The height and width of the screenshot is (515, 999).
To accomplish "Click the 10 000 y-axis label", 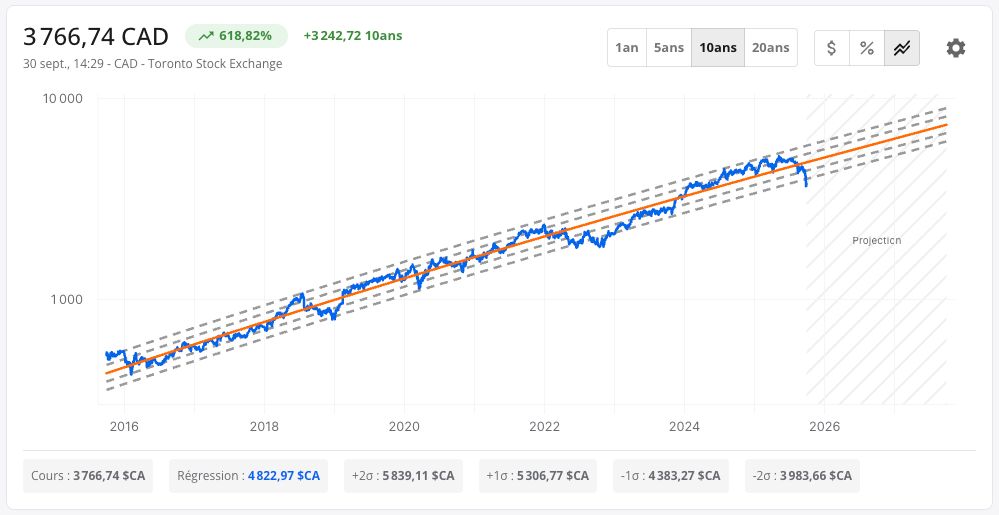I will [x=62, y=99].
